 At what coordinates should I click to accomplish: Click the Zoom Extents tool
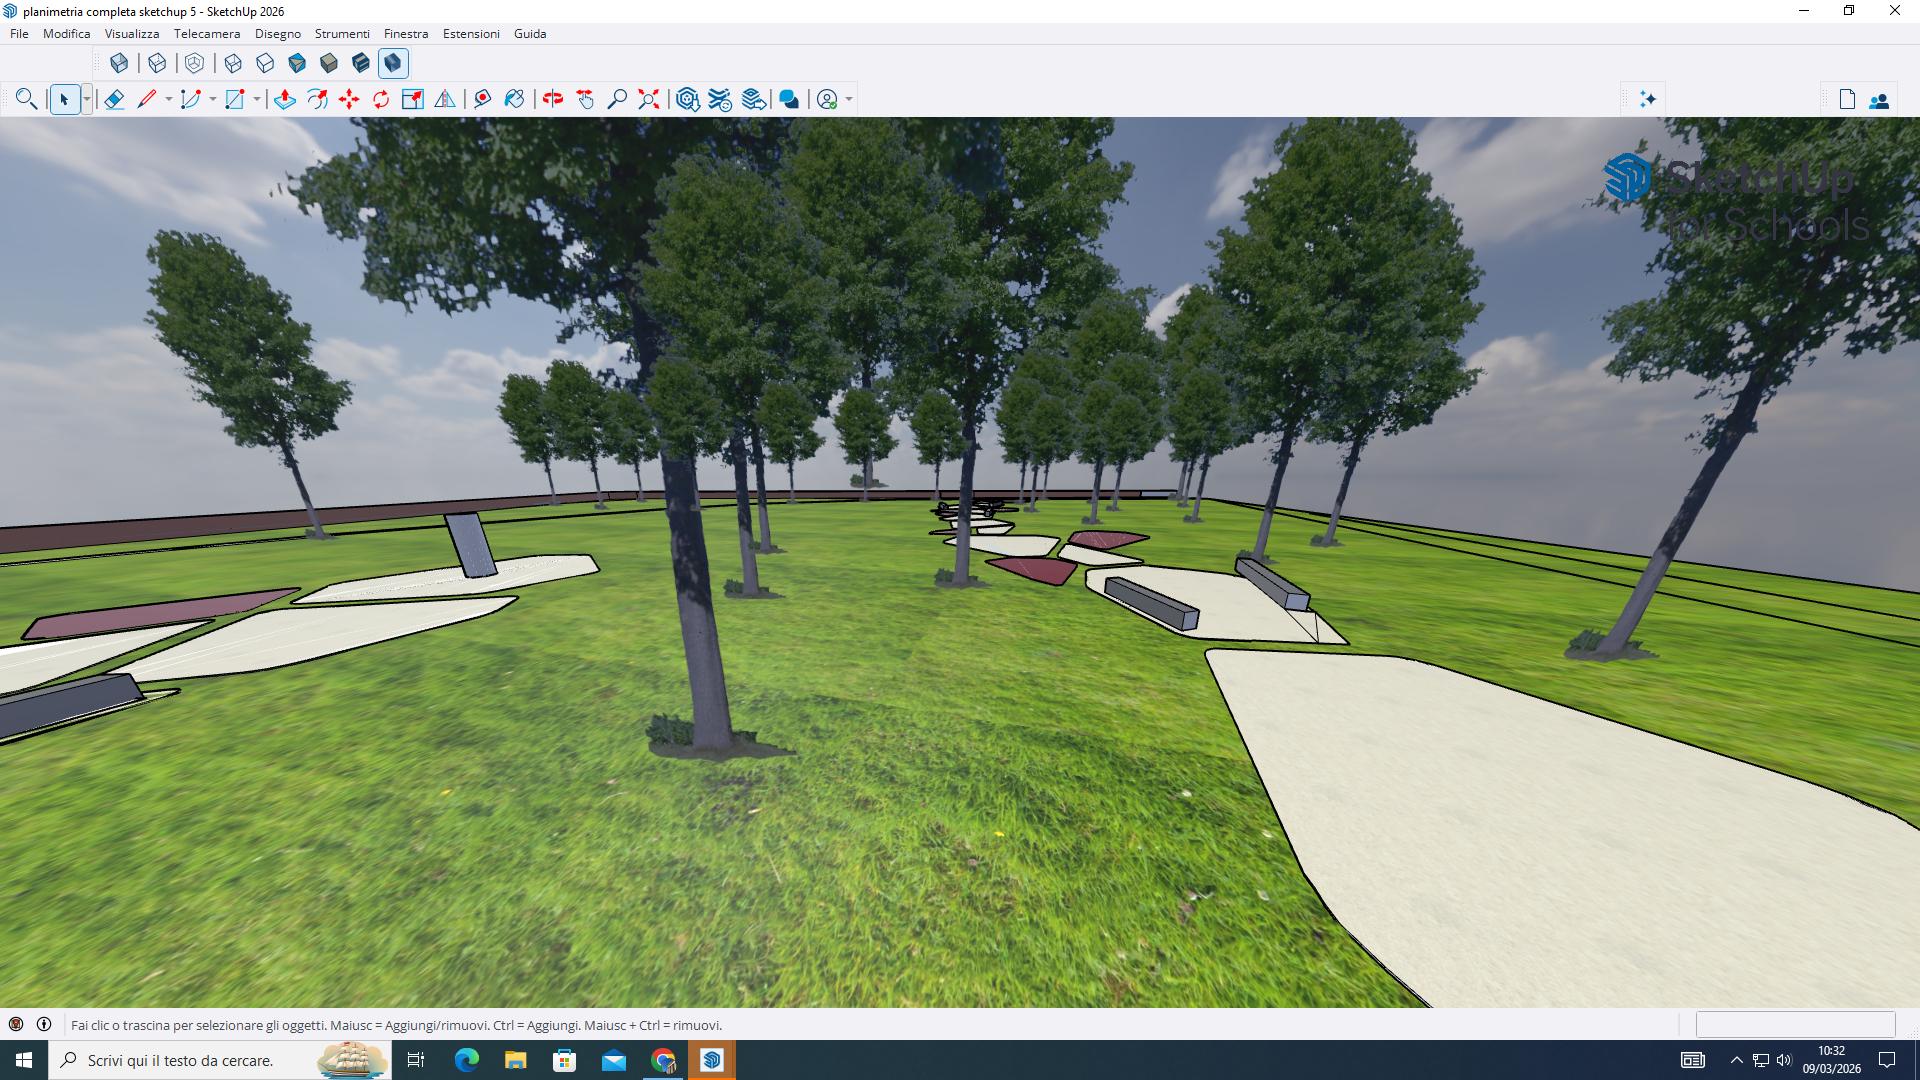point(649,99)
